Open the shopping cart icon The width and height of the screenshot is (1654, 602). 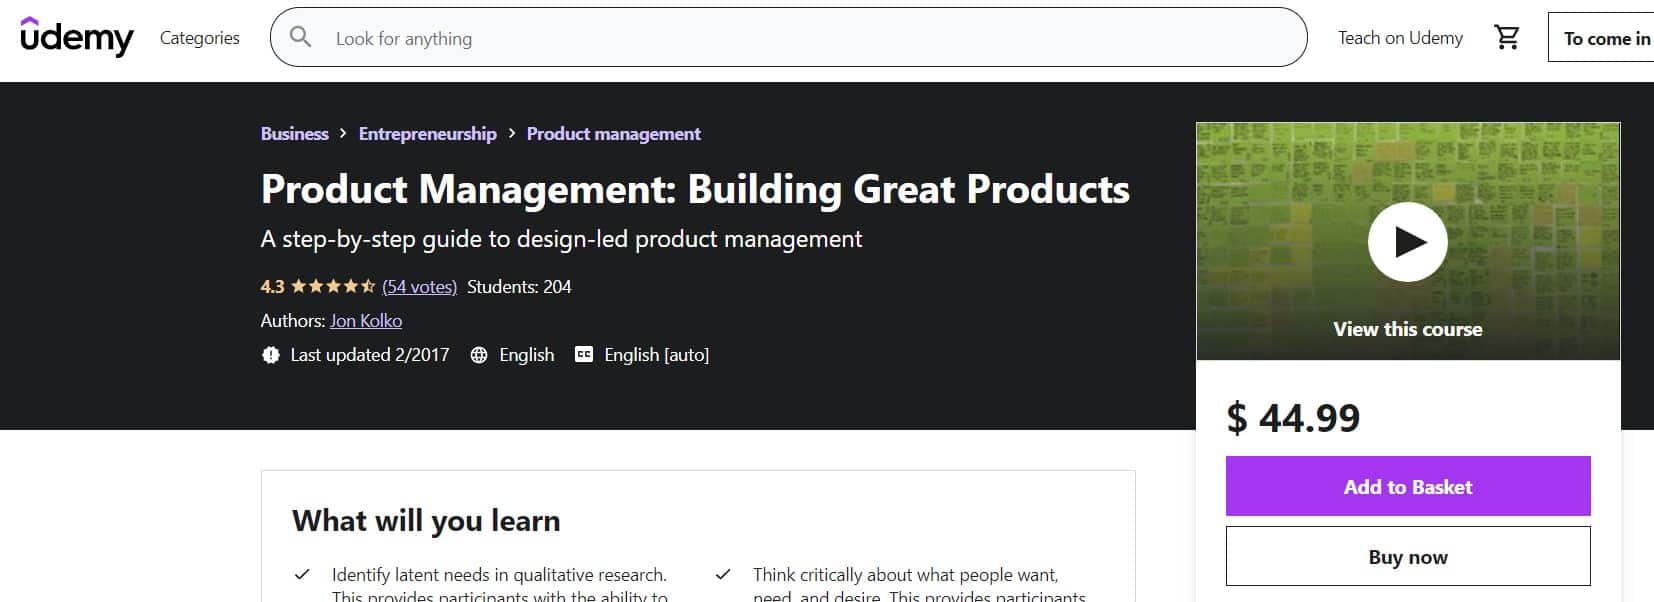coord(1507,38)
